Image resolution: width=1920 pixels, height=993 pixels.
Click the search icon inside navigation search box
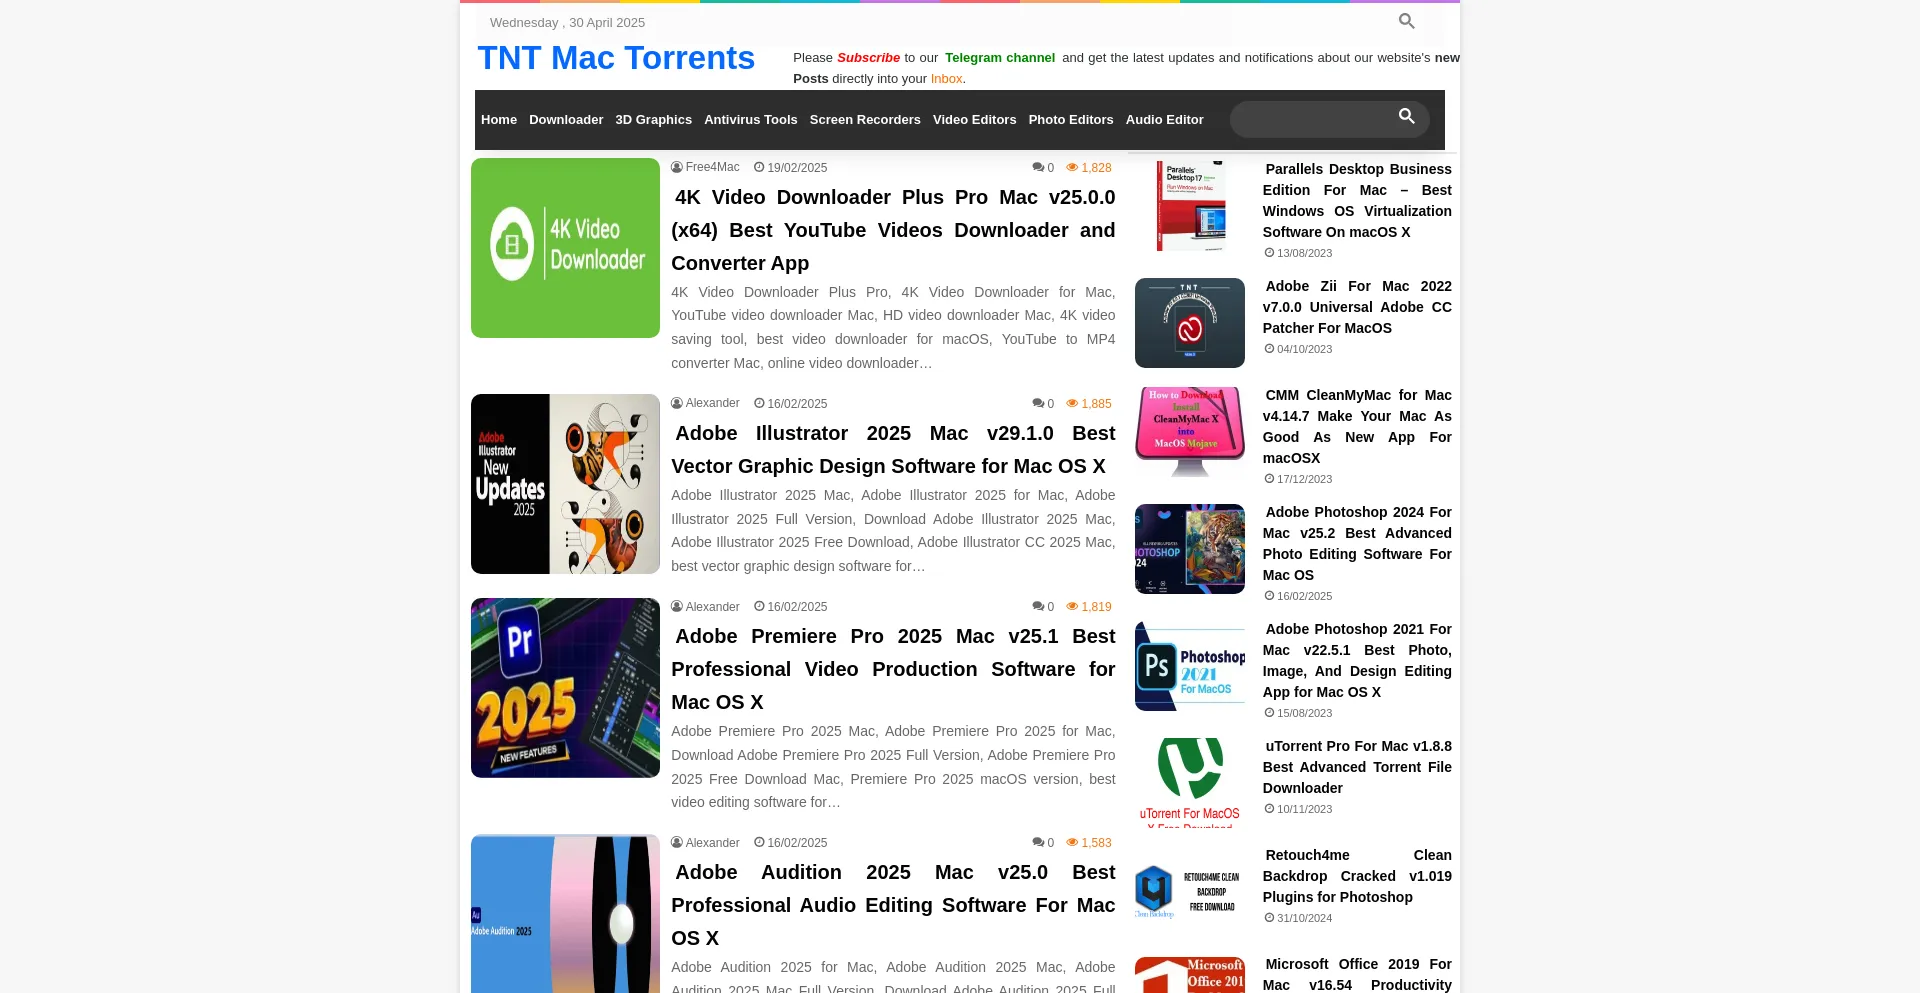coord(1406,116)
